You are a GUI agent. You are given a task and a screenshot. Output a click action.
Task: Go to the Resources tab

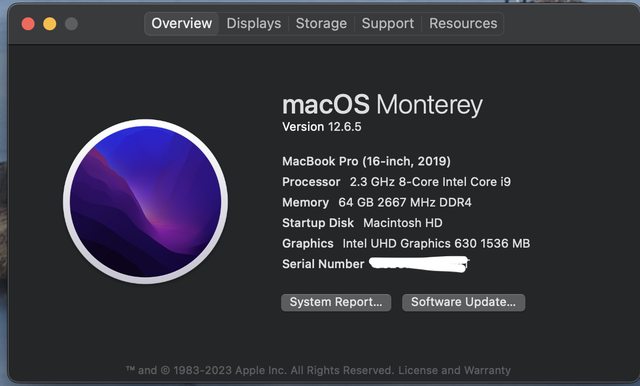[463, 23]
